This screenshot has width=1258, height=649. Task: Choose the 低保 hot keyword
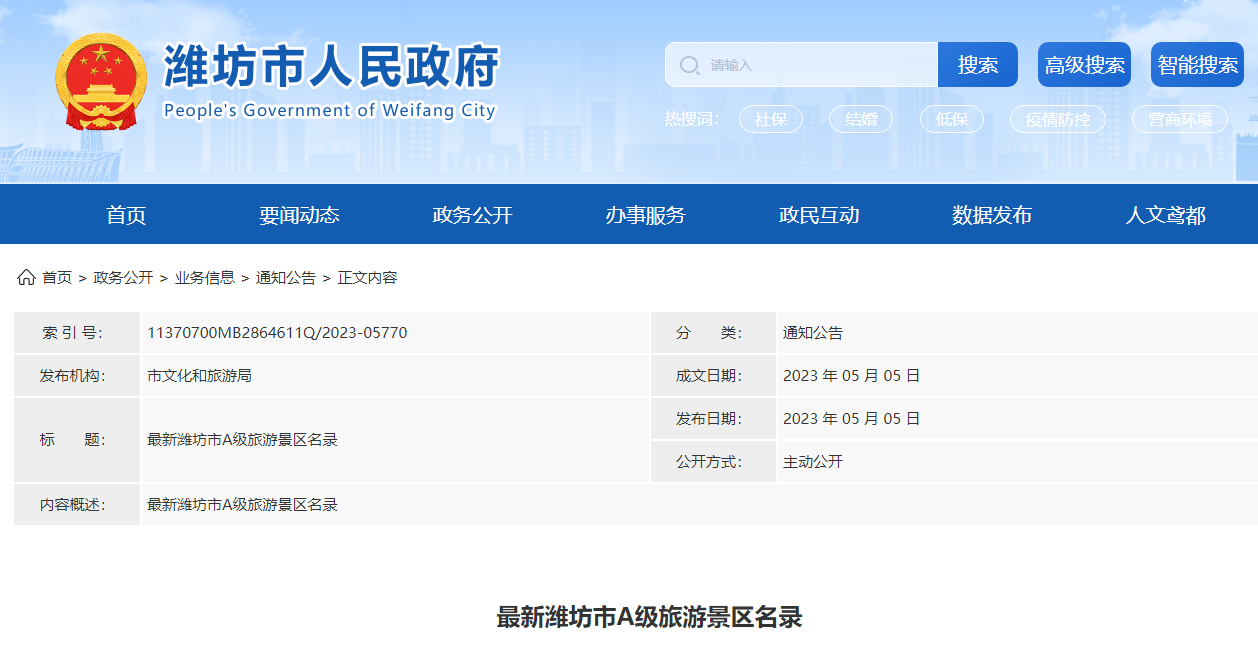click(951, 119)
